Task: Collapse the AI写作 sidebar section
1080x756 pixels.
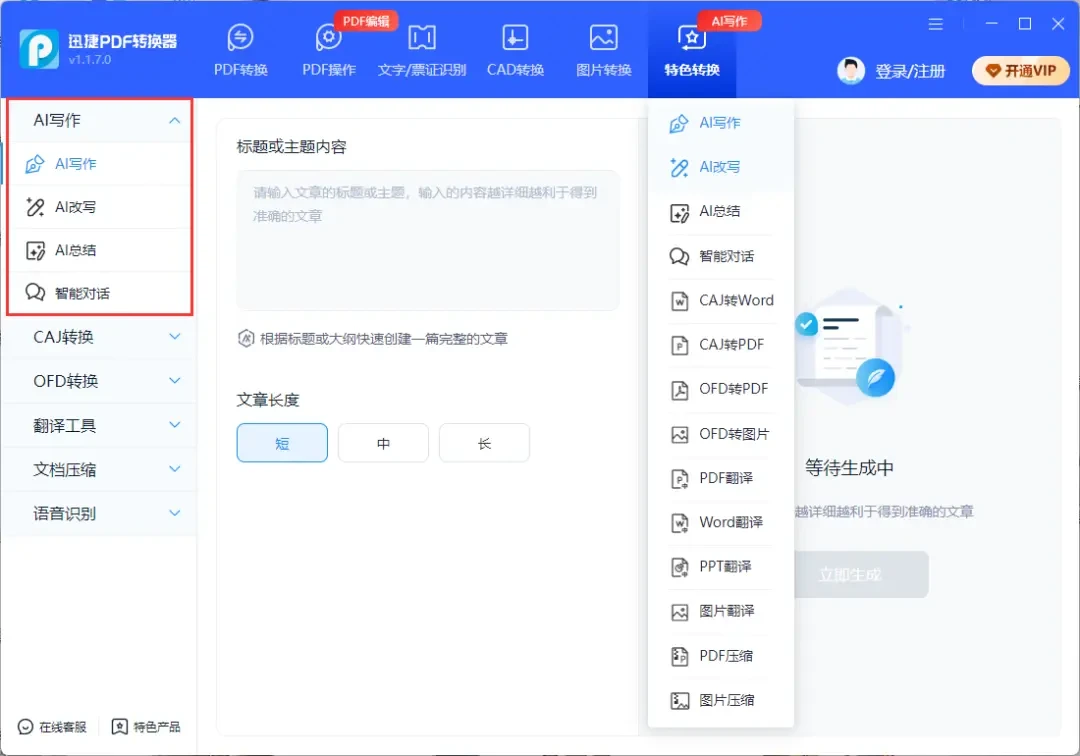Action: click(175, 120)
